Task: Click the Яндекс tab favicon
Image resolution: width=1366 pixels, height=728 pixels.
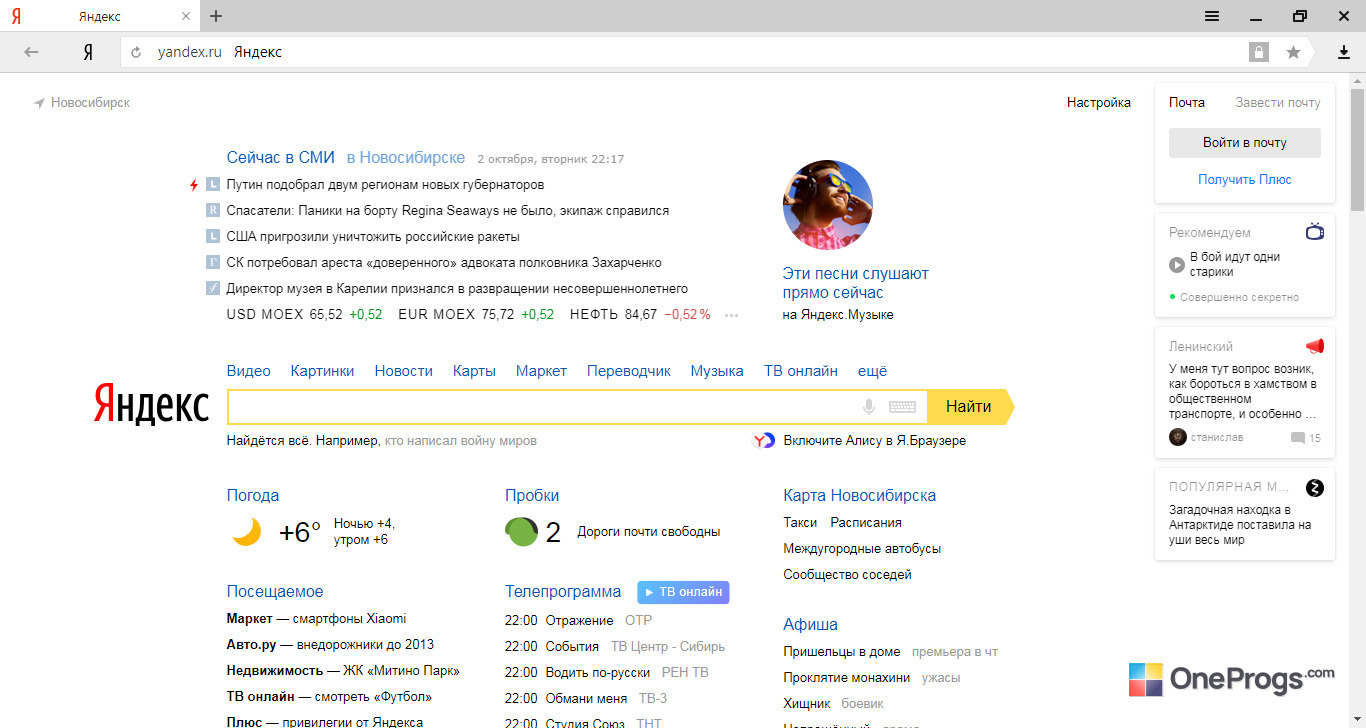Action: pyautogui.click(x=17, y=16)
